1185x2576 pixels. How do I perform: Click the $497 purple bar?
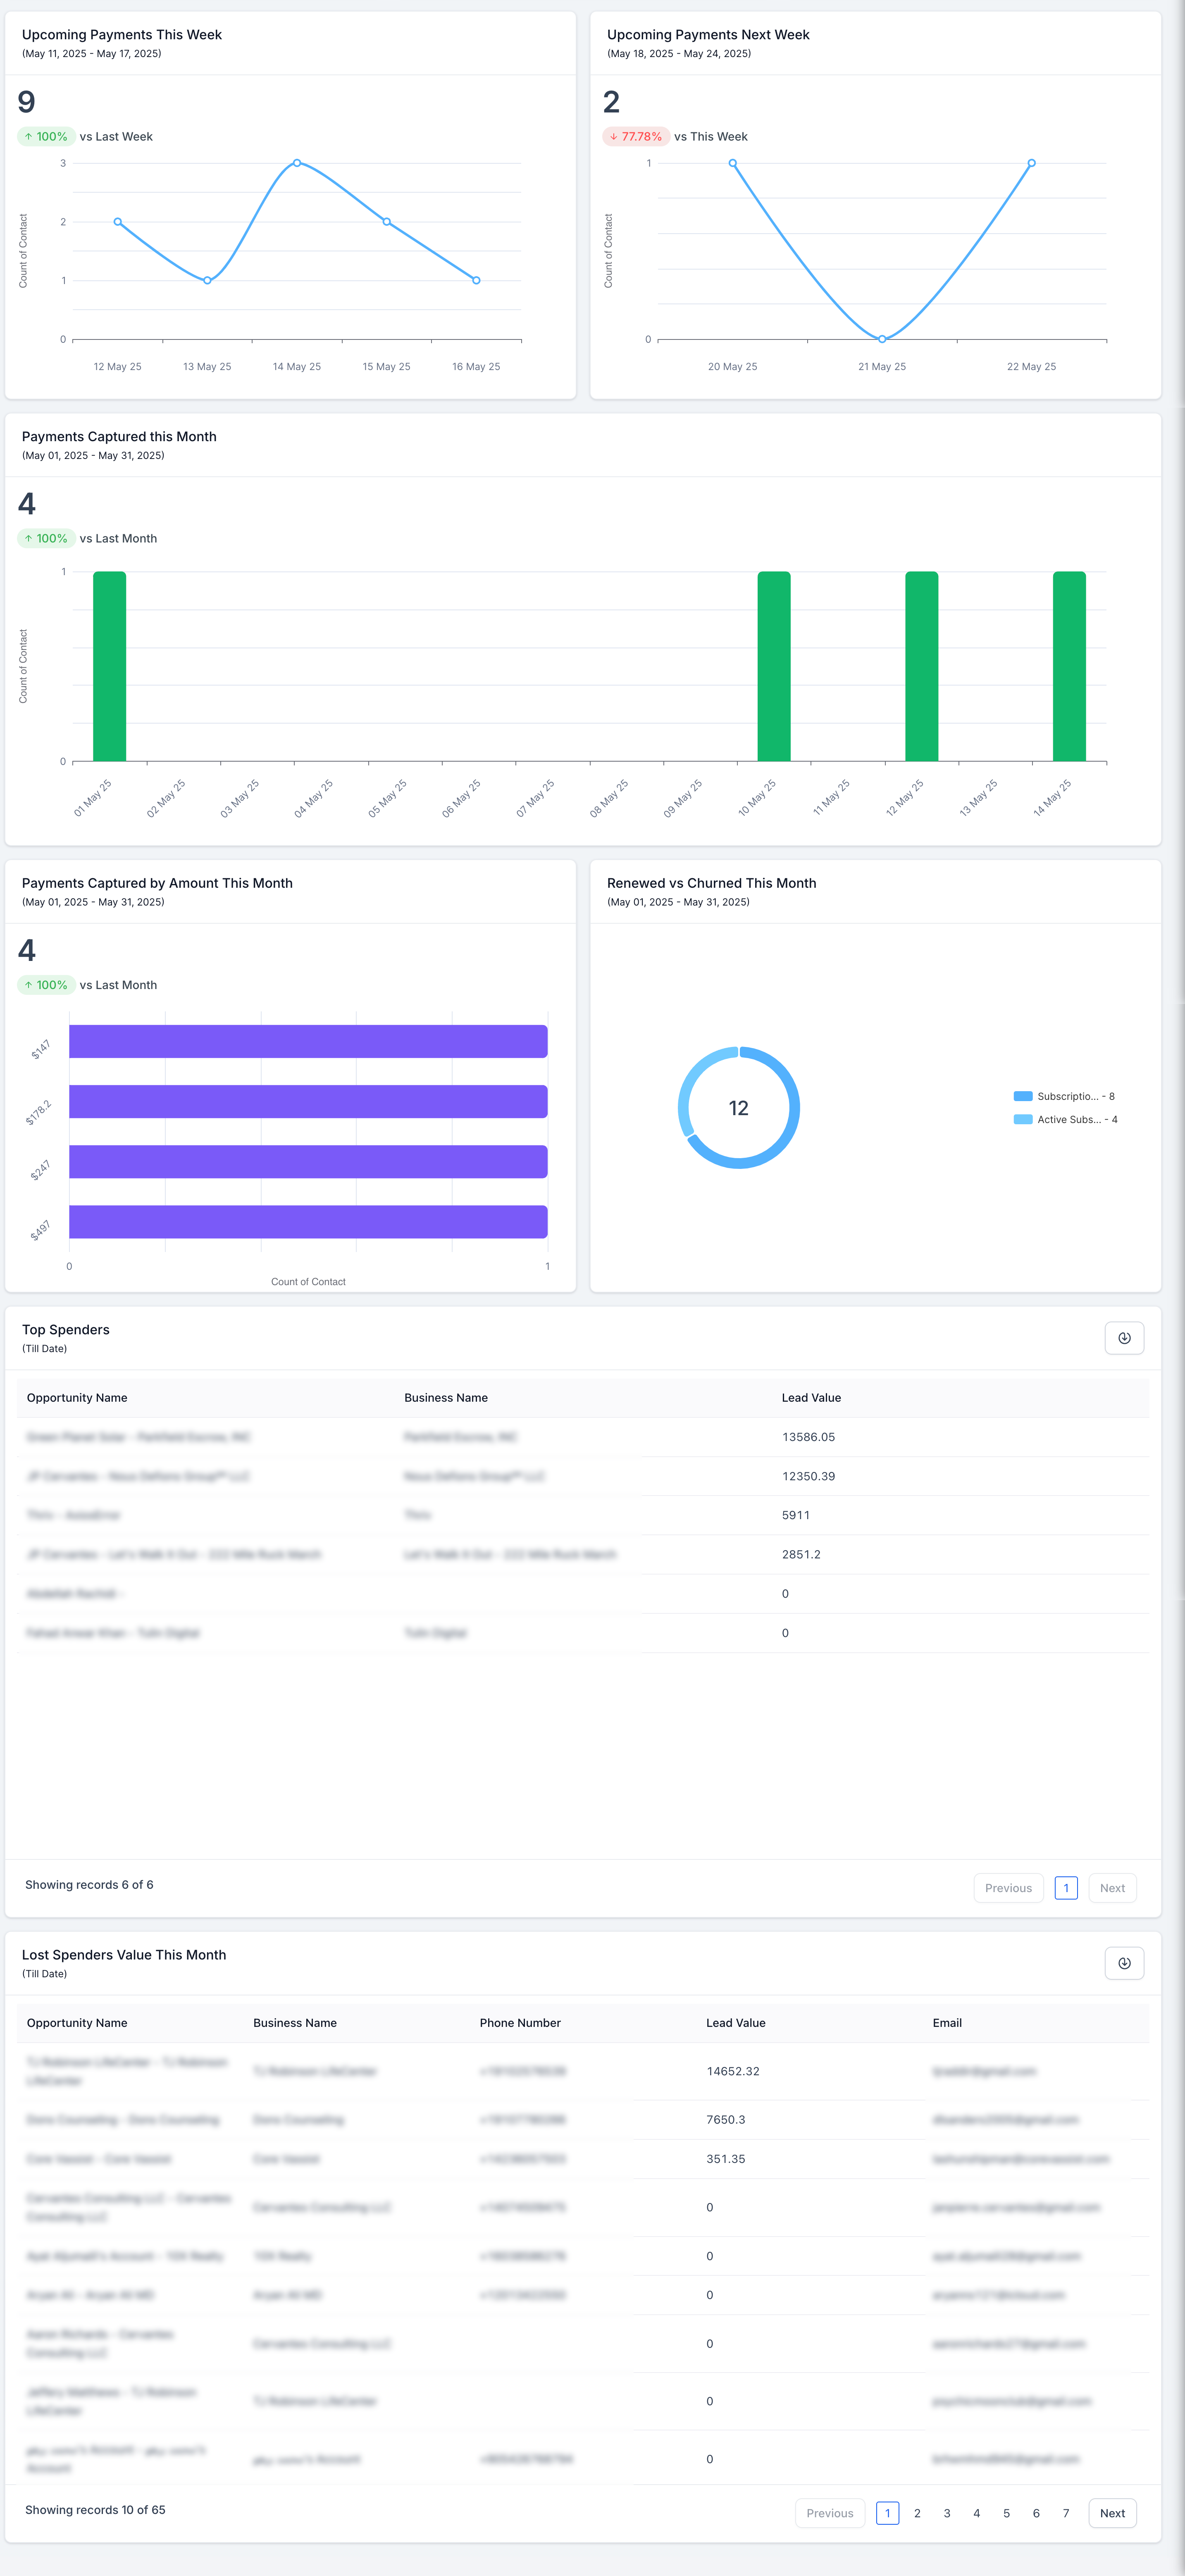308,1222
